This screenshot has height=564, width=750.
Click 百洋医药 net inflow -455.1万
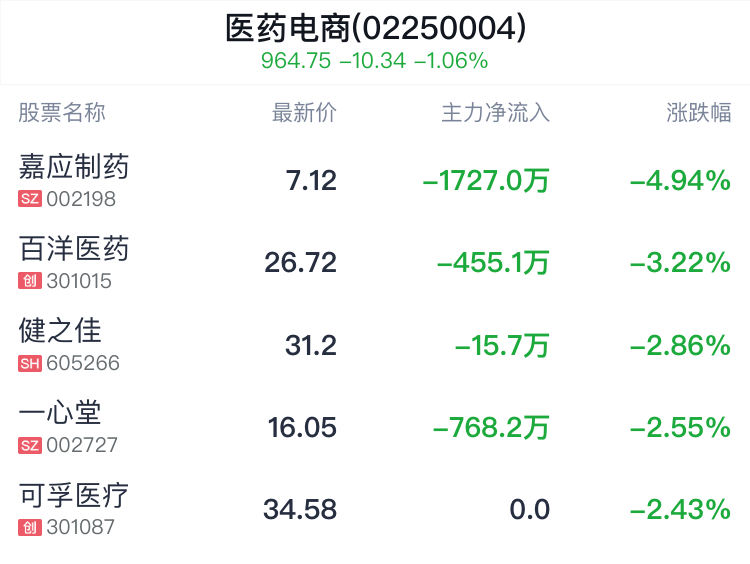[493, 263]
